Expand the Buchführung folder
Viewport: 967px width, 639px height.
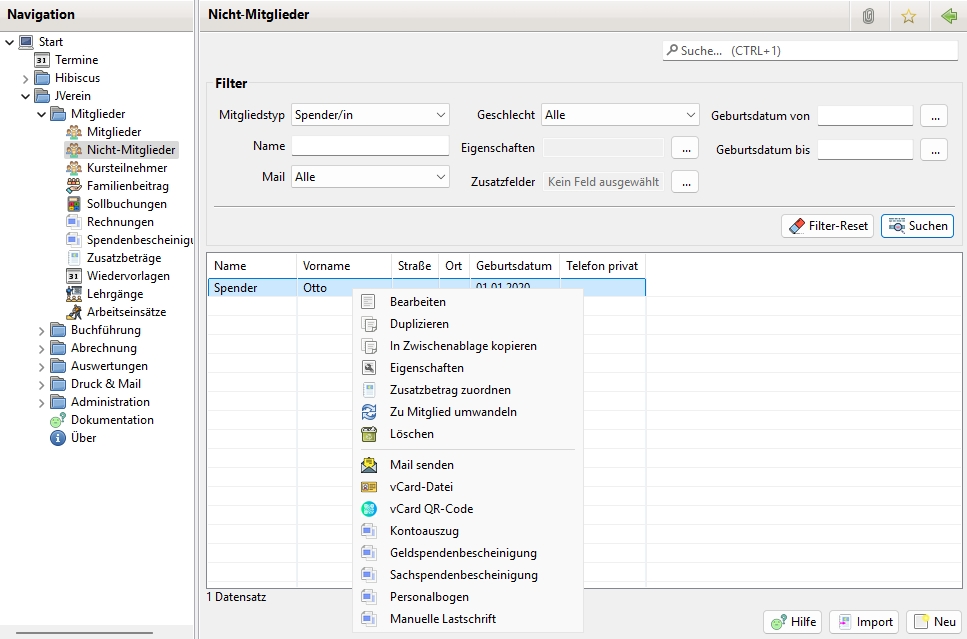42,330
